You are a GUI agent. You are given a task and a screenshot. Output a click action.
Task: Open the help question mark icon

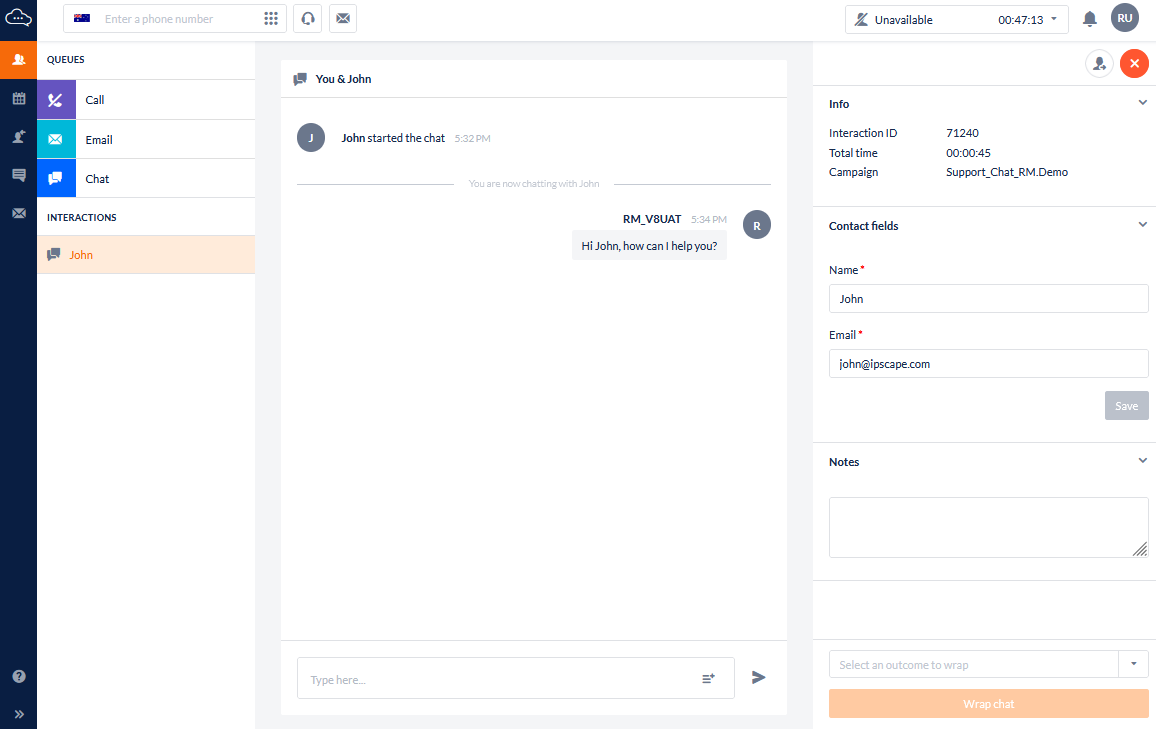coord(18,676)
